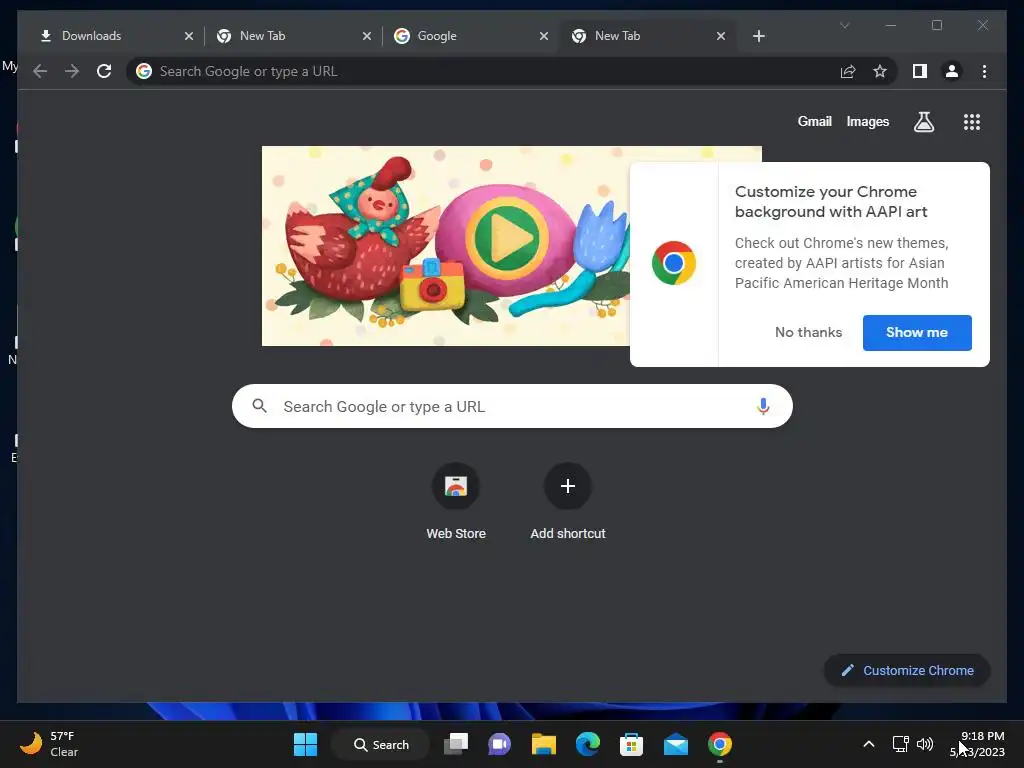Close the rightmost New Tab

click(x=720, y=36)
